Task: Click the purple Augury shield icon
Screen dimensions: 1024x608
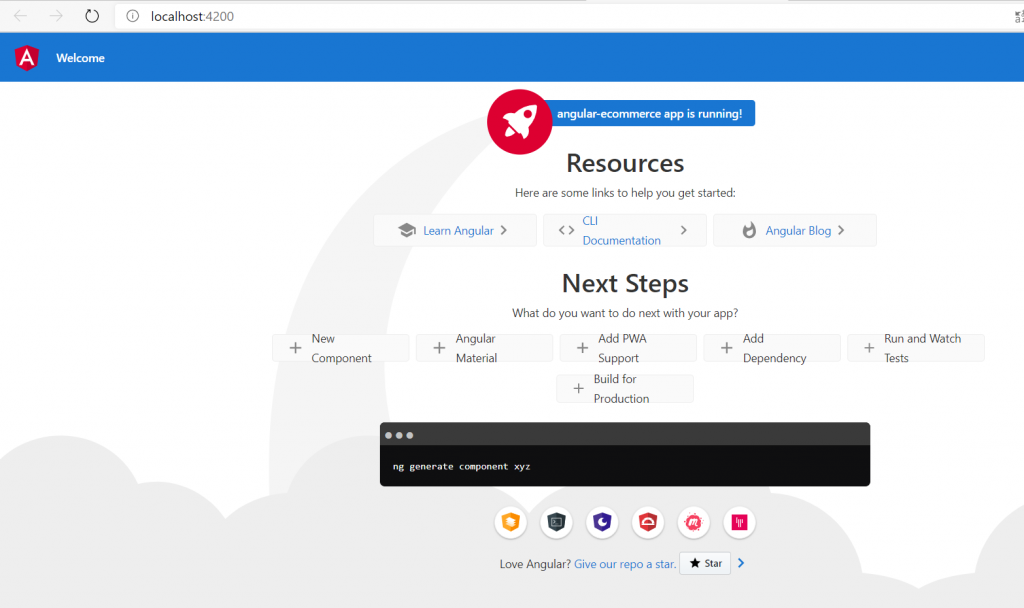Action: point(602,522)
